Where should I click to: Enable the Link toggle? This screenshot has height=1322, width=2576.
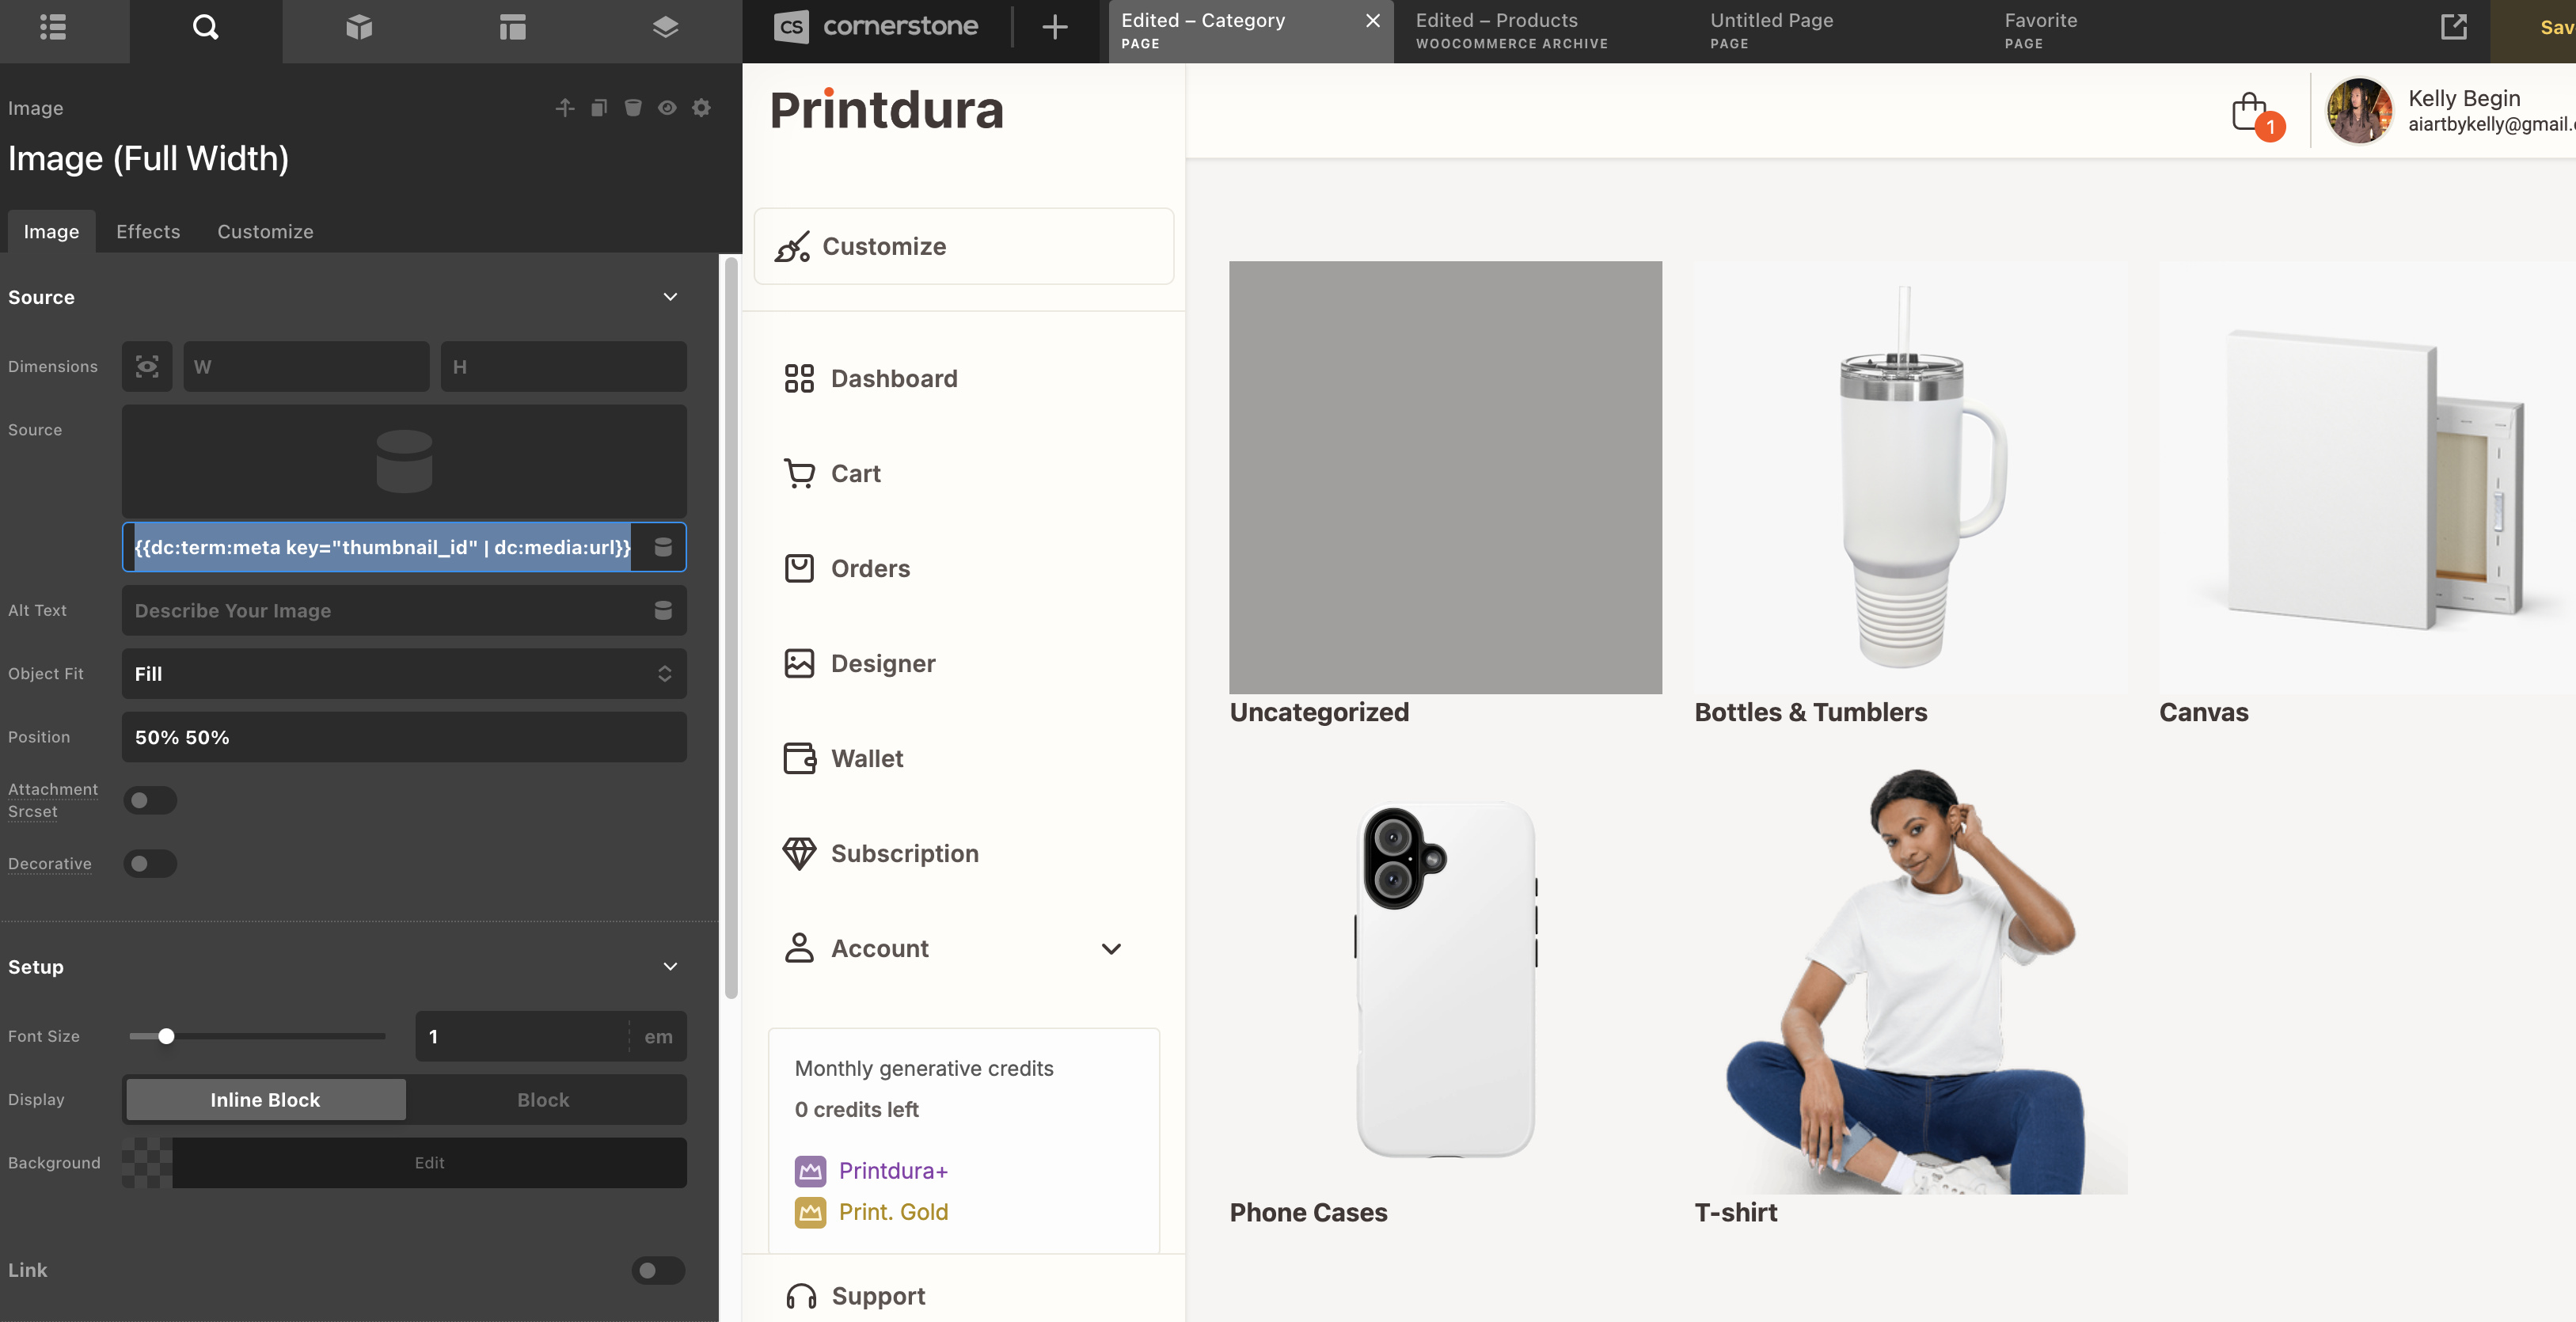(658, 1270)
